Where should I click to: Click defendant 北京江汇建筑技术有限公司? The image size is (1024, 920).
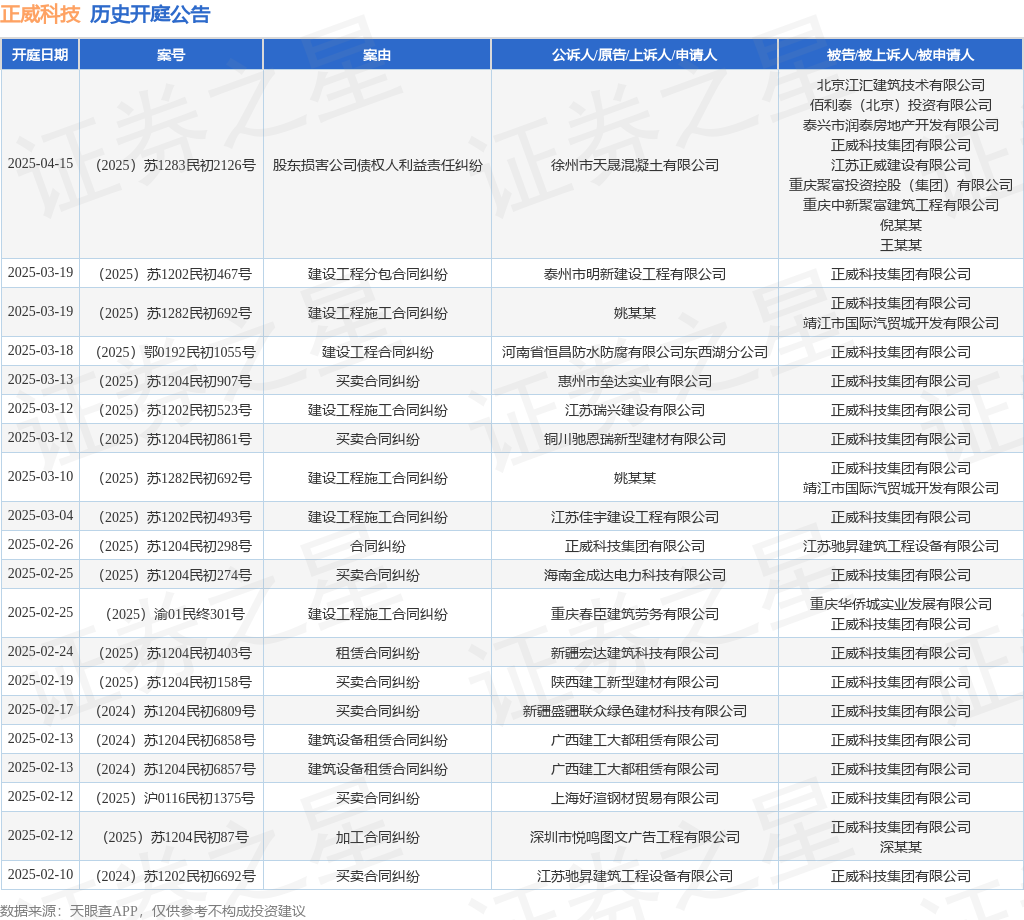[901, 85]
